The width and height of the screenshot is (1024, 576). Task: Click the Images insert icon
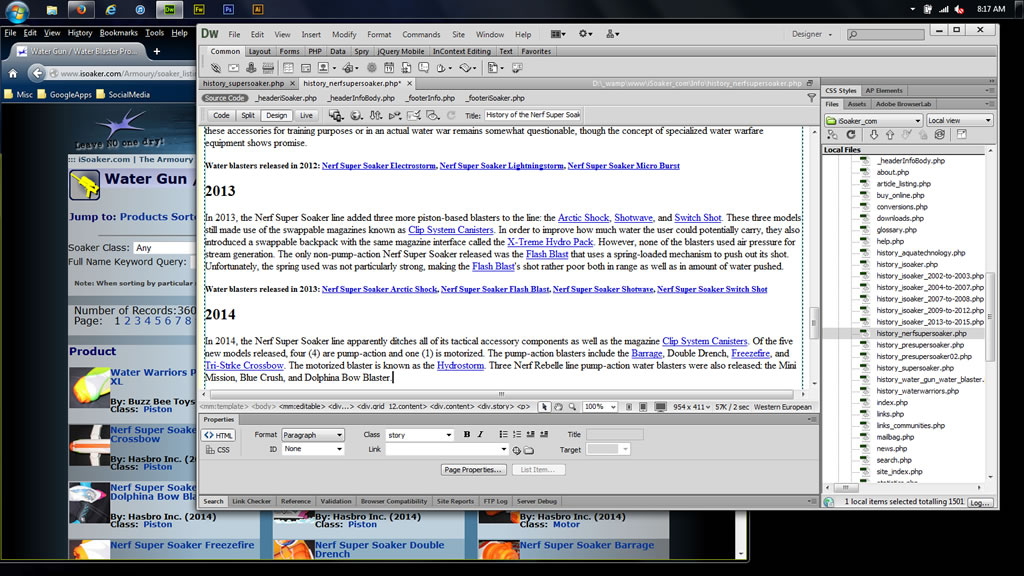[323, 68]
